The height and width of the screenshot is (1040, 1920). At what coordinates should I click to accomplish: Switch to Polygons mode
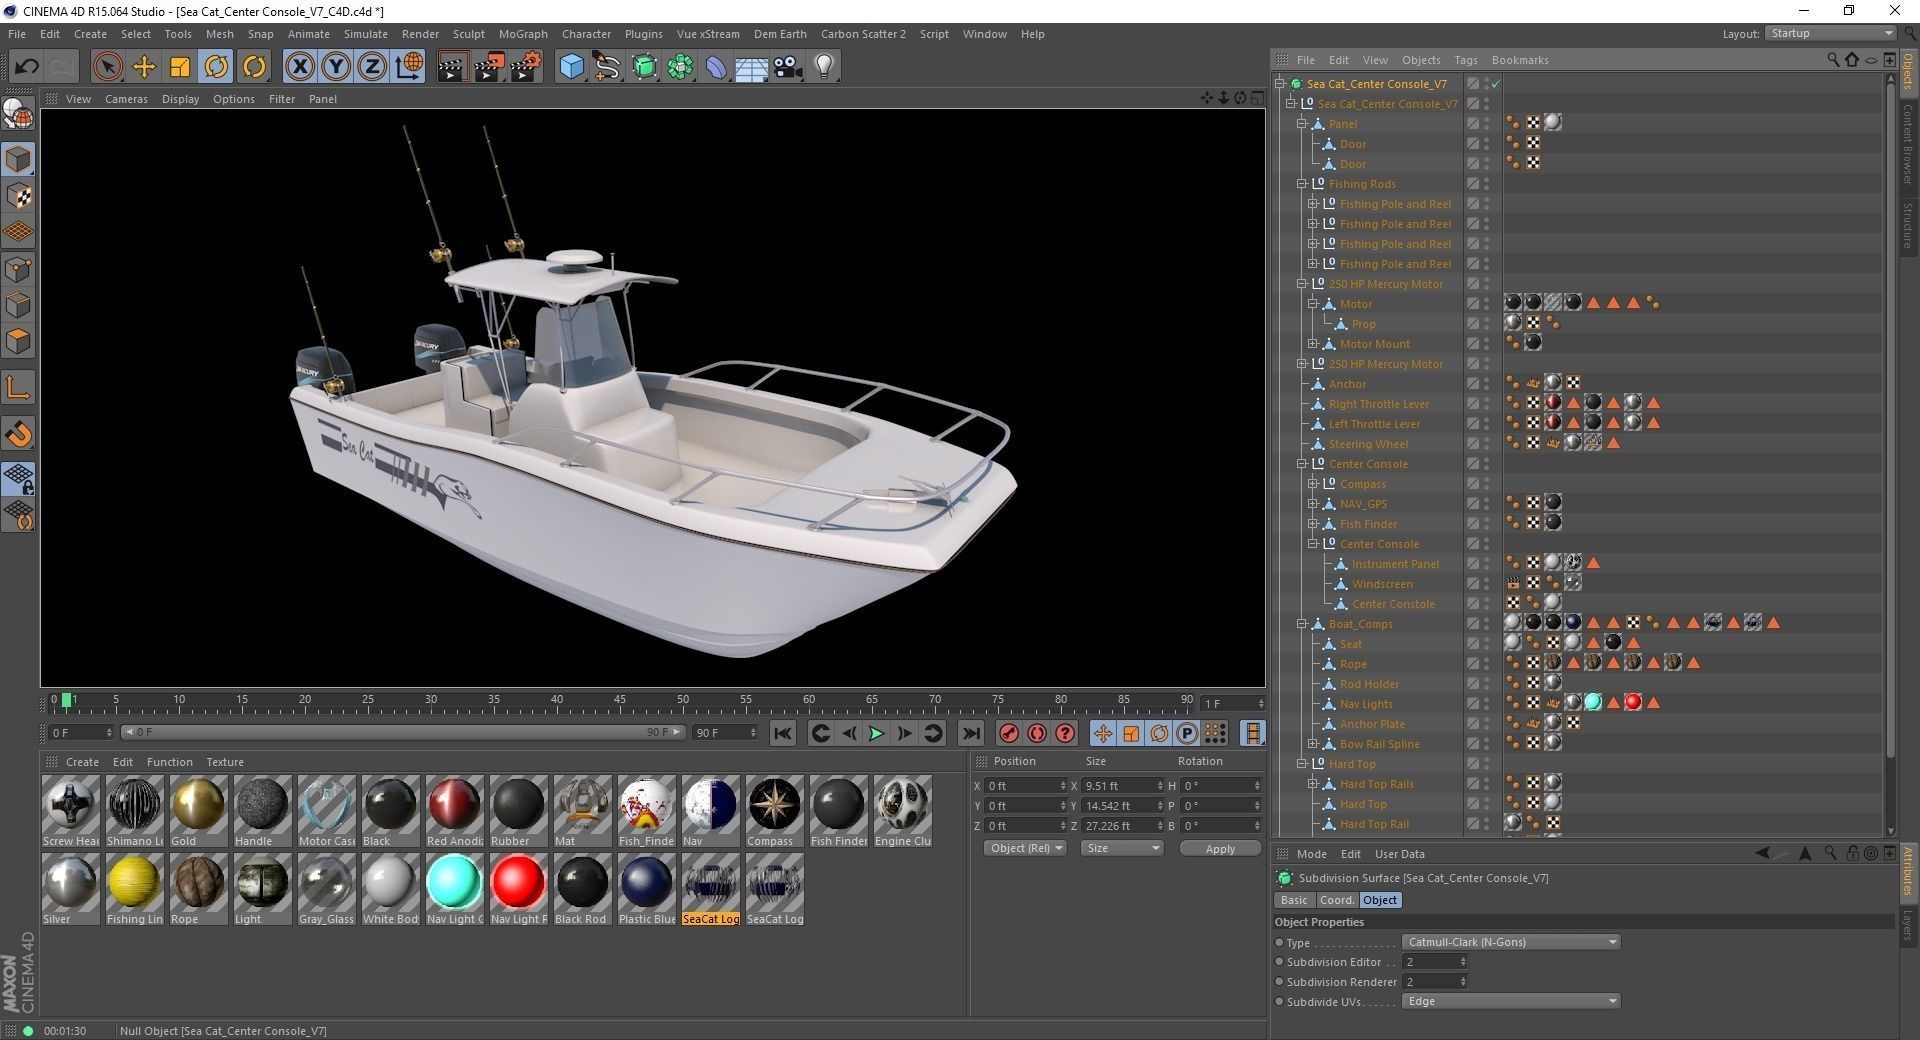(x=18, y=341)
